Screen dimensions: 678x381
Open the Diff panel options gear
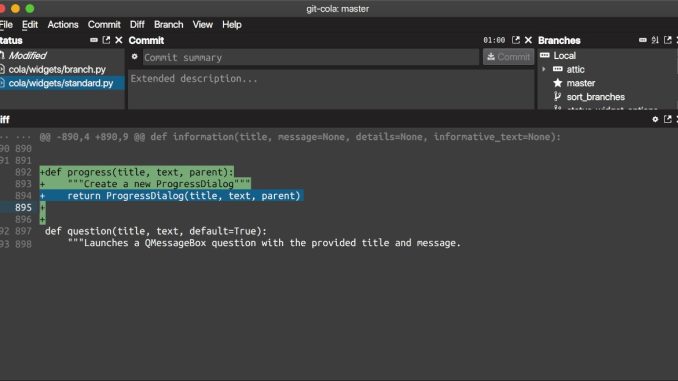coord(655,119)
